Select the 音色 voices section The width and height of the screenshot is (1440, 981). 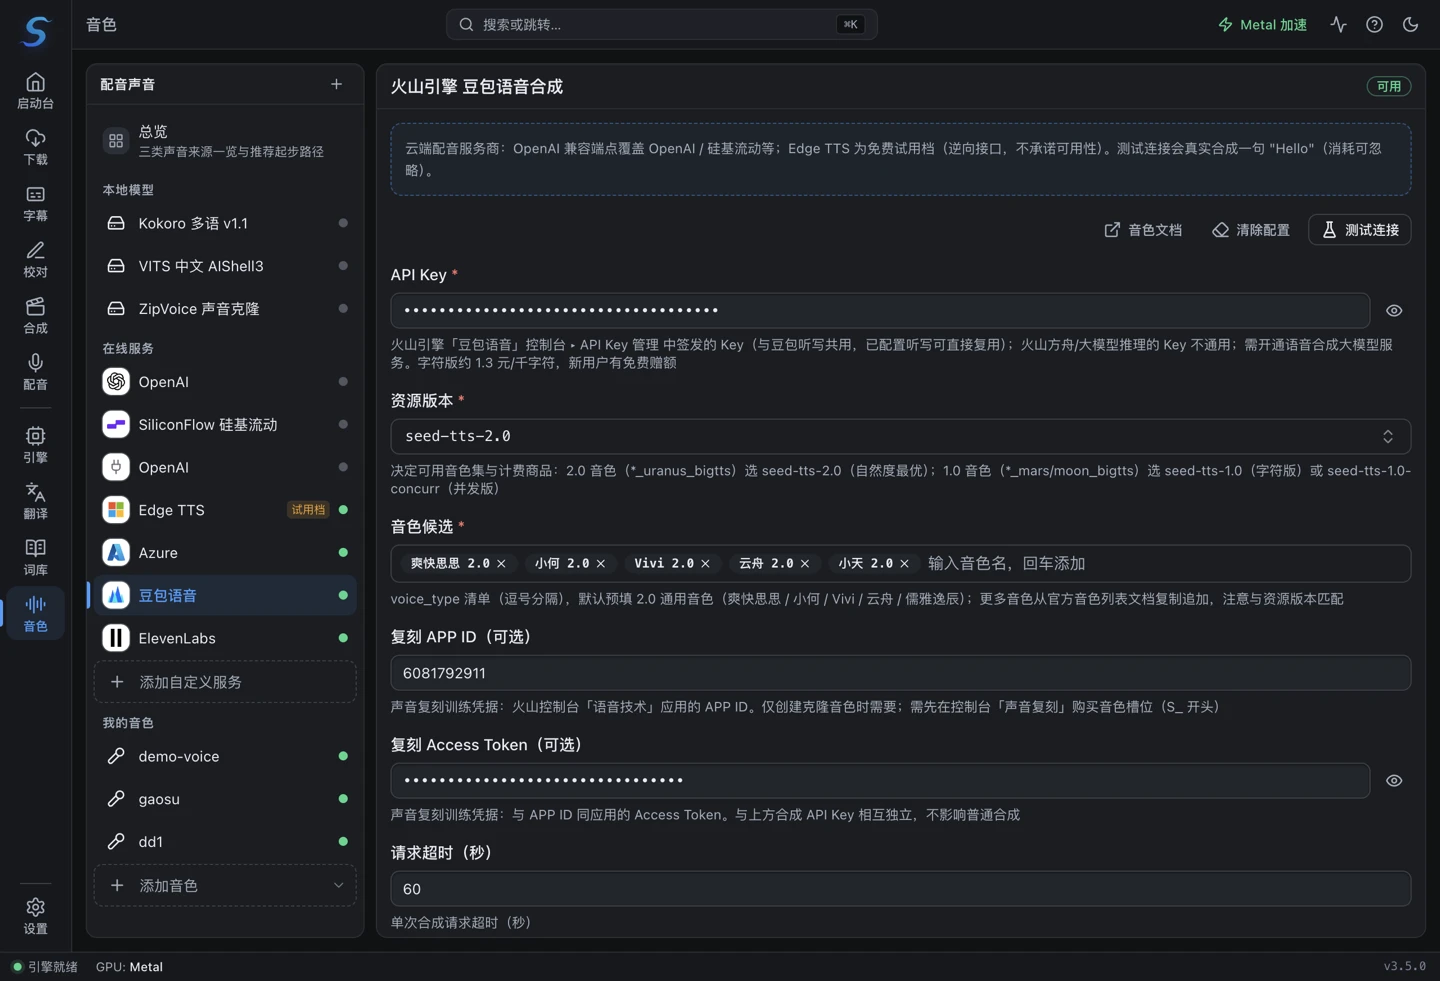click(x=36, y=613)
